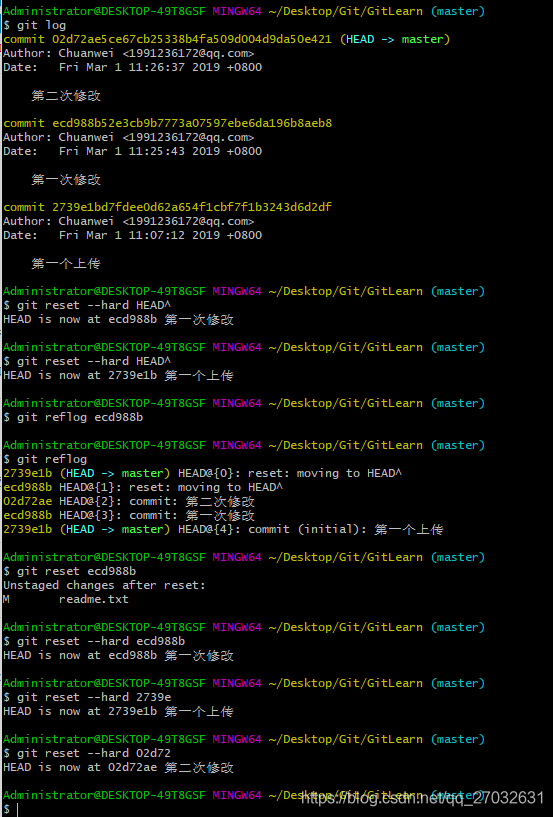Click reflog entry 'HEAD@{3}: commit: 第一次修改'
This screenshot has width=553, height=817.
156,515
